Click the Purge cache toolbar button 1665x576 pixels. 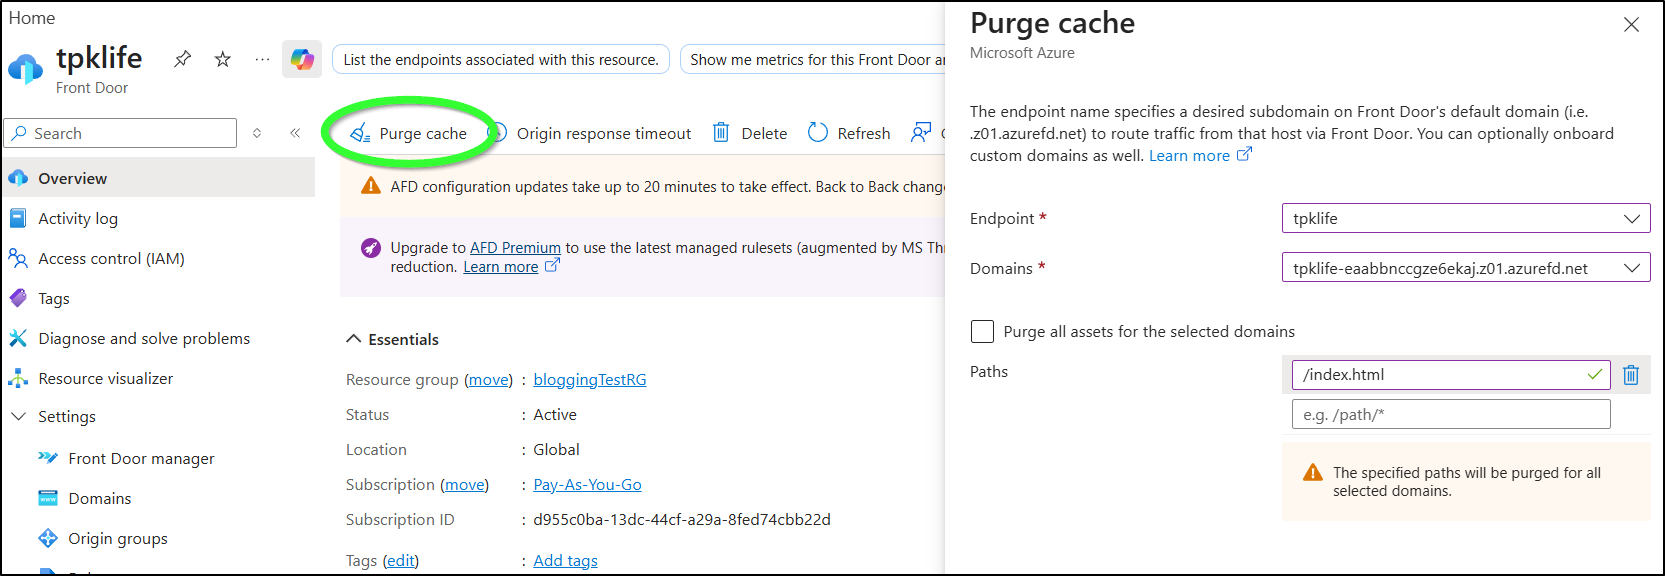[x=410, y=134]
